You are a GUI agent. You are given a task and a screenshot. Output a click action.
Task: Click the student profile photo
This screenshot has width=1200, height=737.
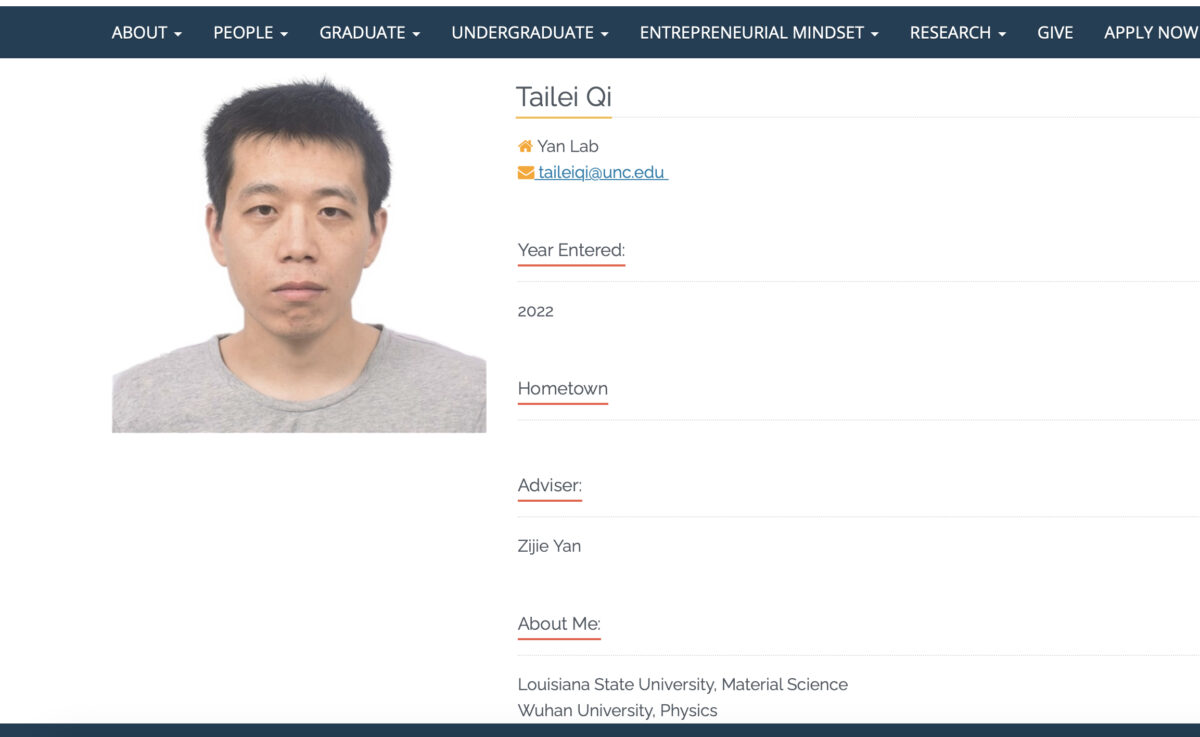(298, 256)
